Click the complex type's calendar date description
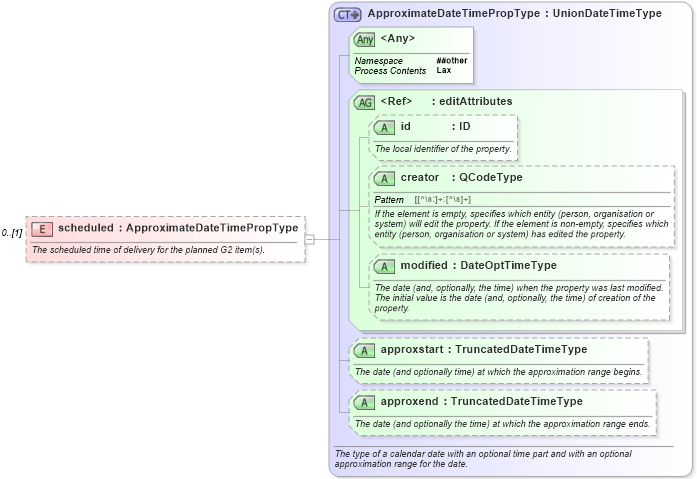Image resolution: width=697 pixels, height=479 pixels. tap(483, 459)
